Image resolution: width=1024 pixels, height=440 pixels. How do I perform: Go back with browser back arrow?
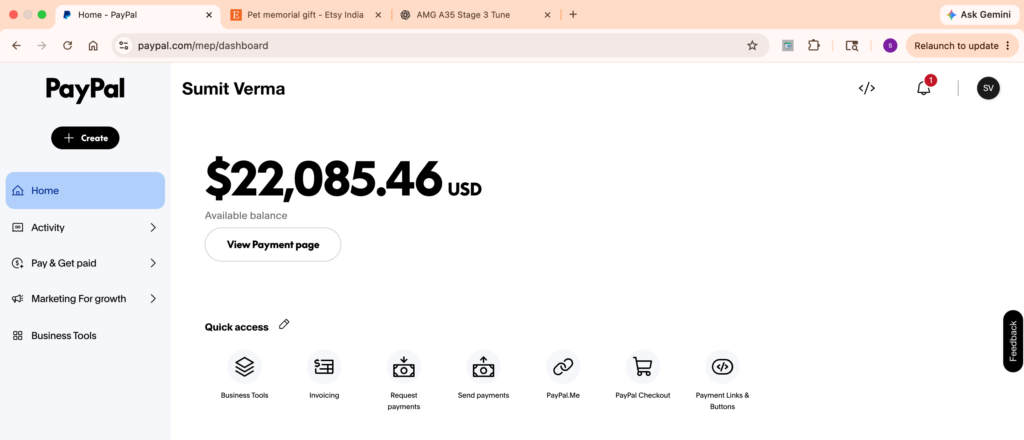(16, 46)
